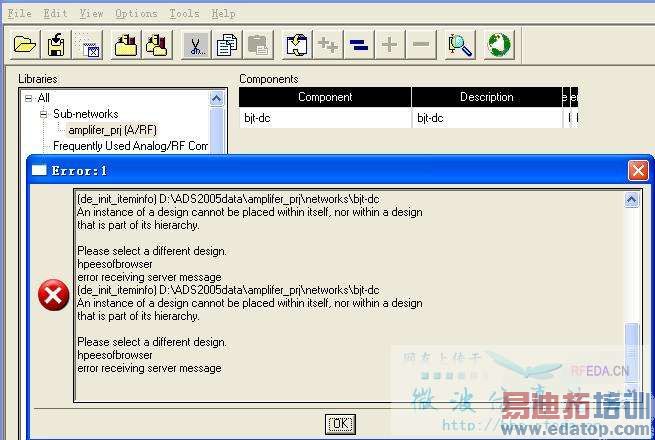This screenshot has width=655, height=440.
Task: Select amplifer_prj (A/RF) library item
Action: [x=112, y=130]
